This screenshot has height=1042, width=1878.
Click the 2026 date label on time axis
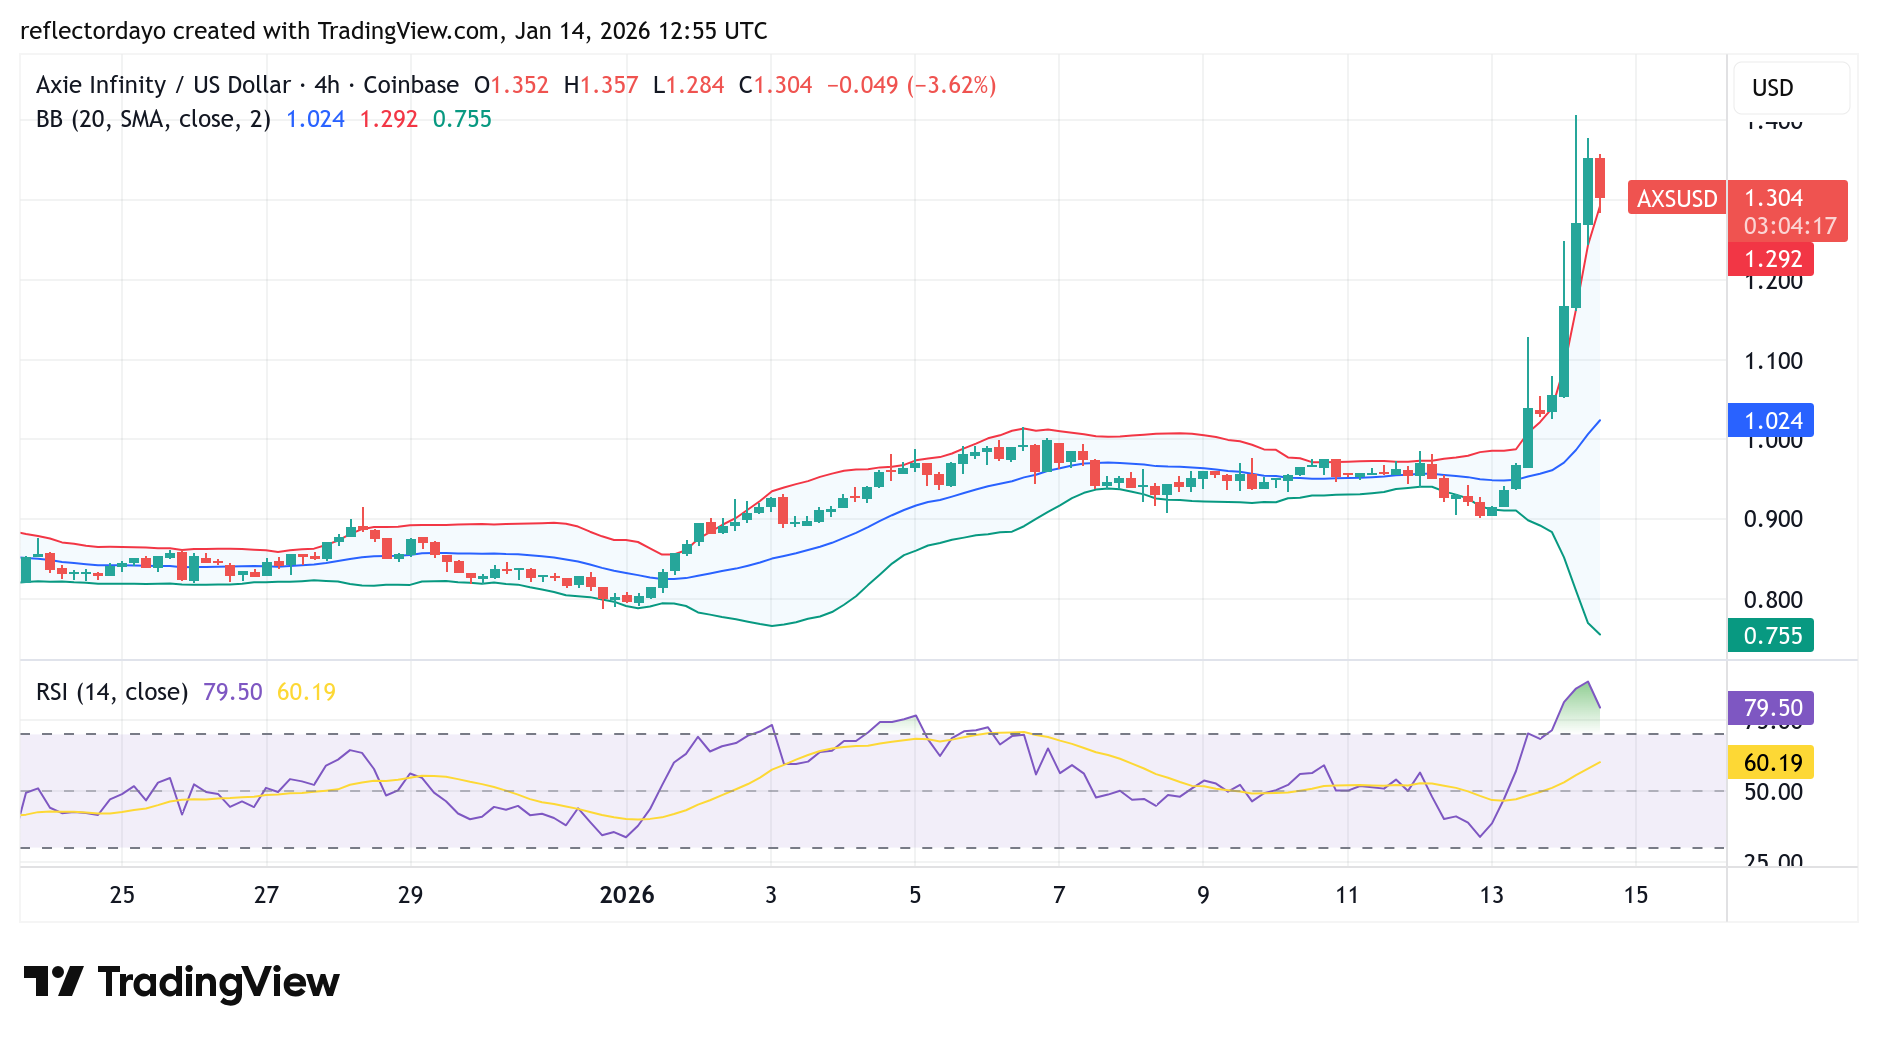click(627, 895)
